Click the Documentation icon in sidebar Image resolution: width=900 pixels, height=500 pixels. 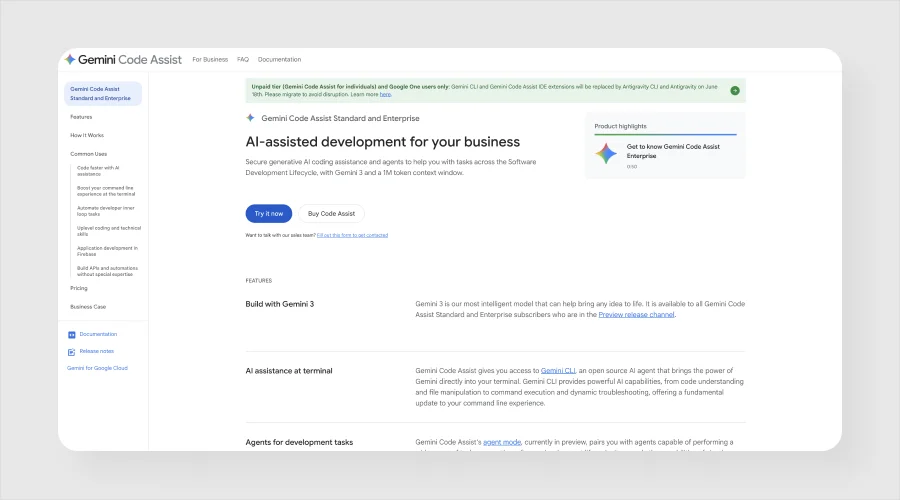(72, 335)
